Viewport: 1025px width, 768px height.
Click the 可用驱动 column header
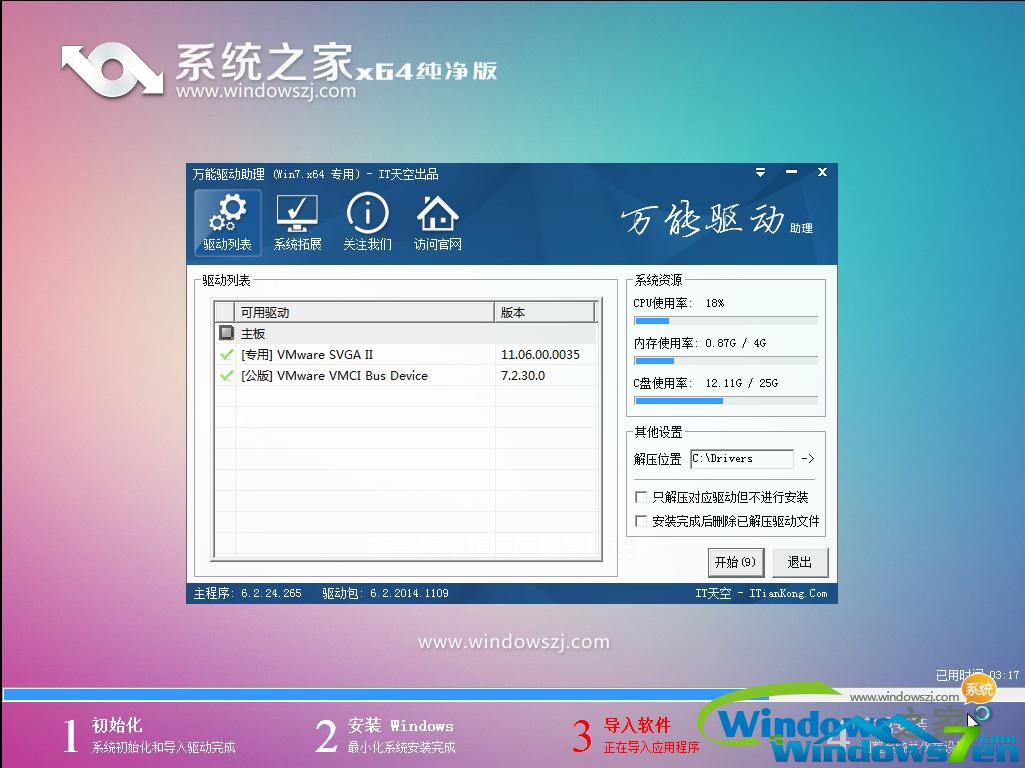point(365,312)
